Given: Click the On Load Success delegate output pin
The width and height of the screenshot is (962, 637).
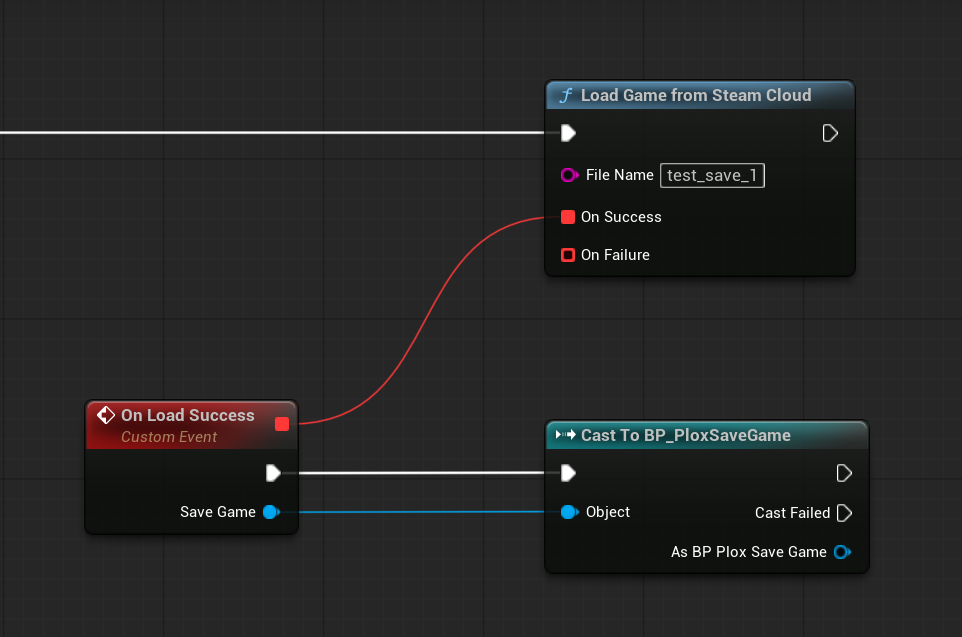Looking at the screenshot, I should (x=282, y=424).
